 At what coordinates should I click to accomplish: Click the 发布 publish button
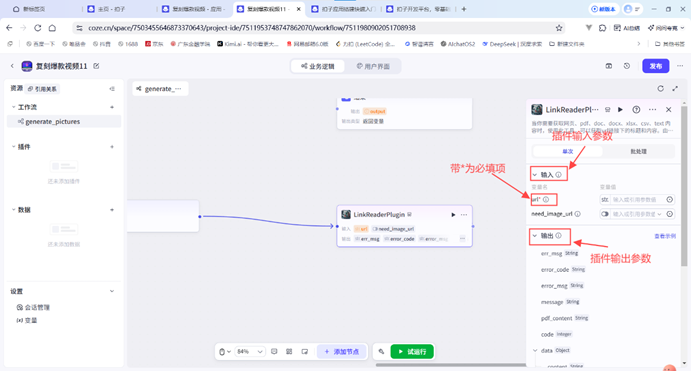(x=656, y=66)
